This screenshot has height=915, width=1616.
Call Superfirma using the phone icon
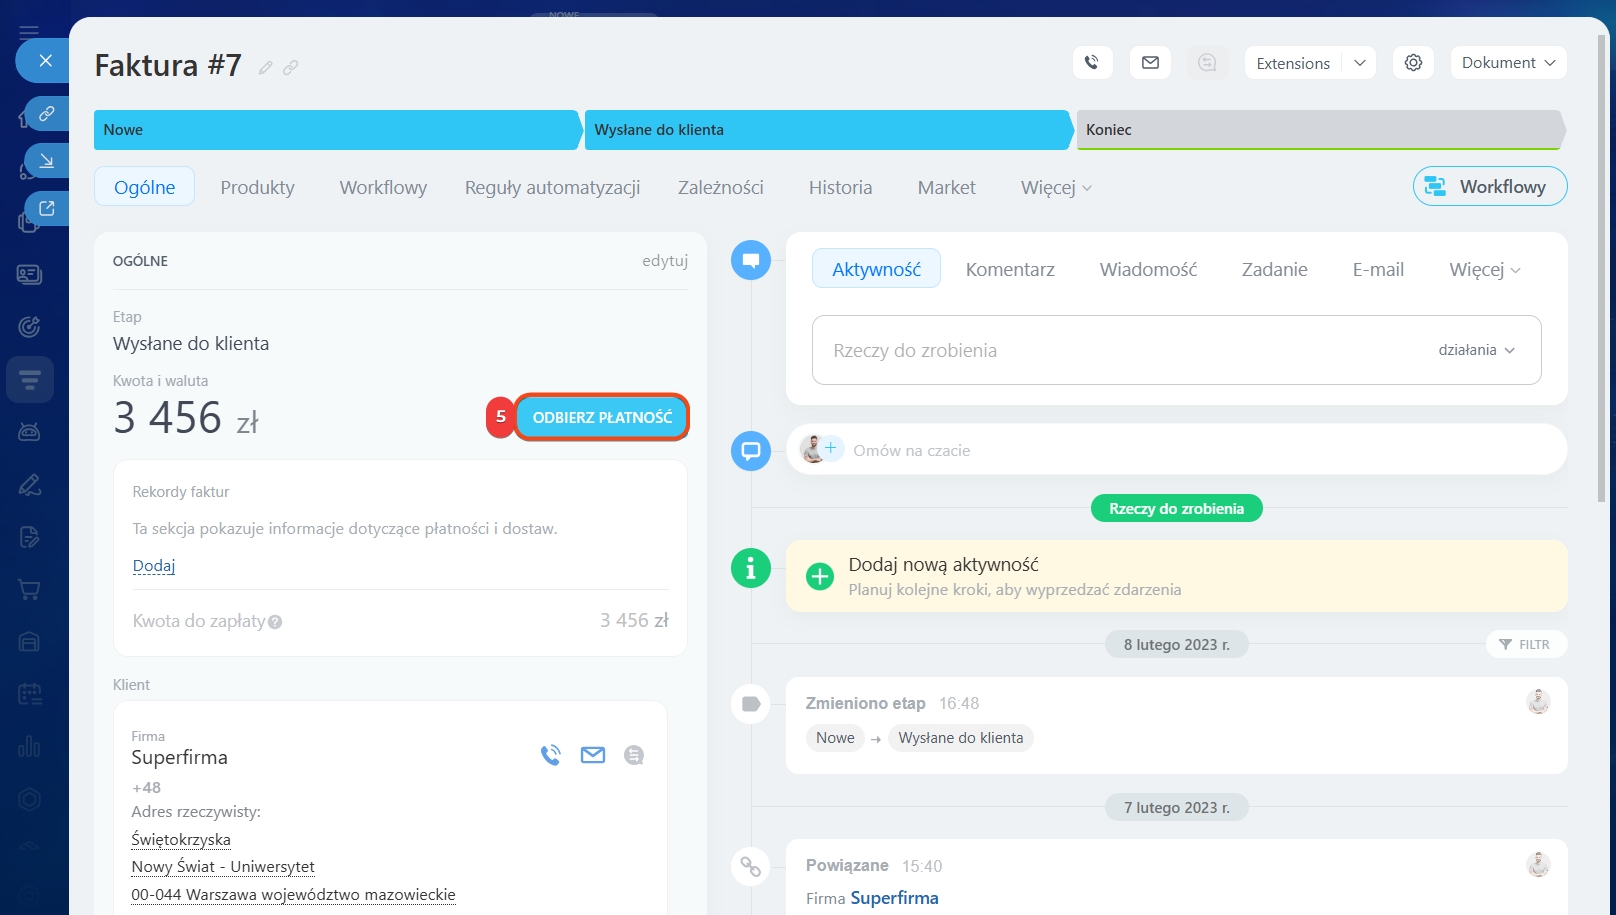[x=550, y=755]
